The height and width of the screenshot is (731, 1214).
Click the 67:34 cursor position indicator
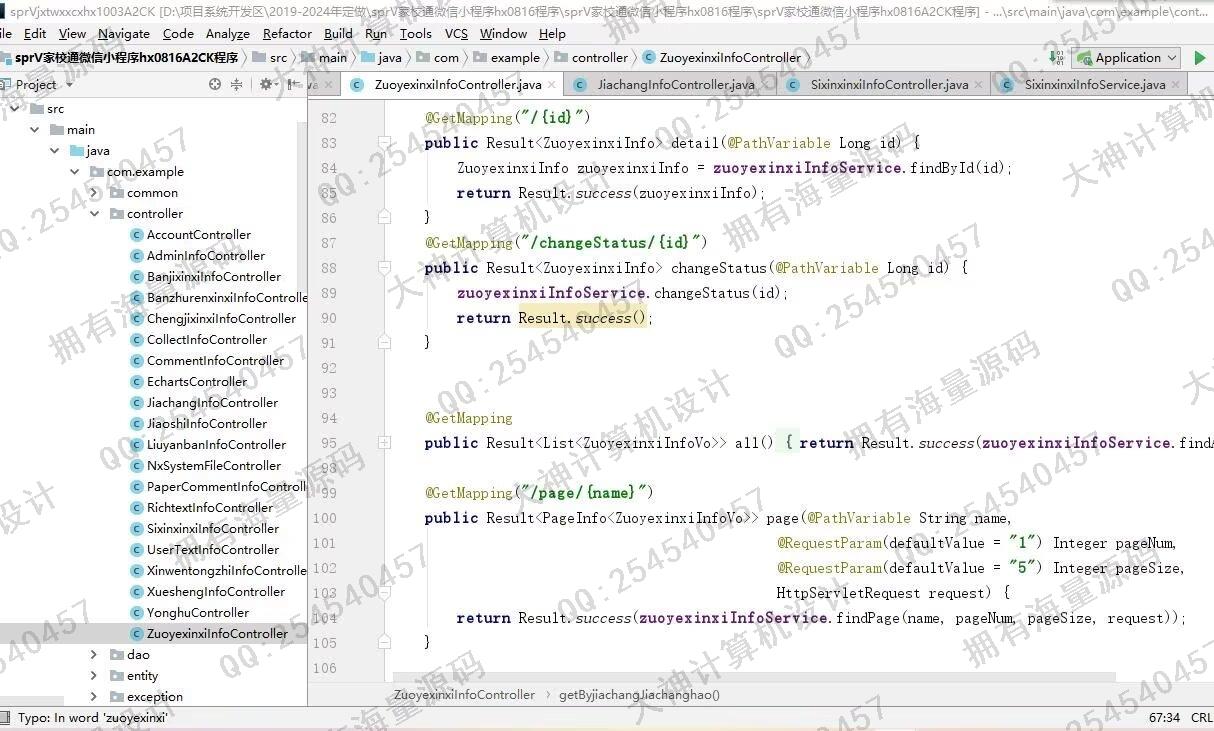pyautogui.click(x=1164, y=718)
